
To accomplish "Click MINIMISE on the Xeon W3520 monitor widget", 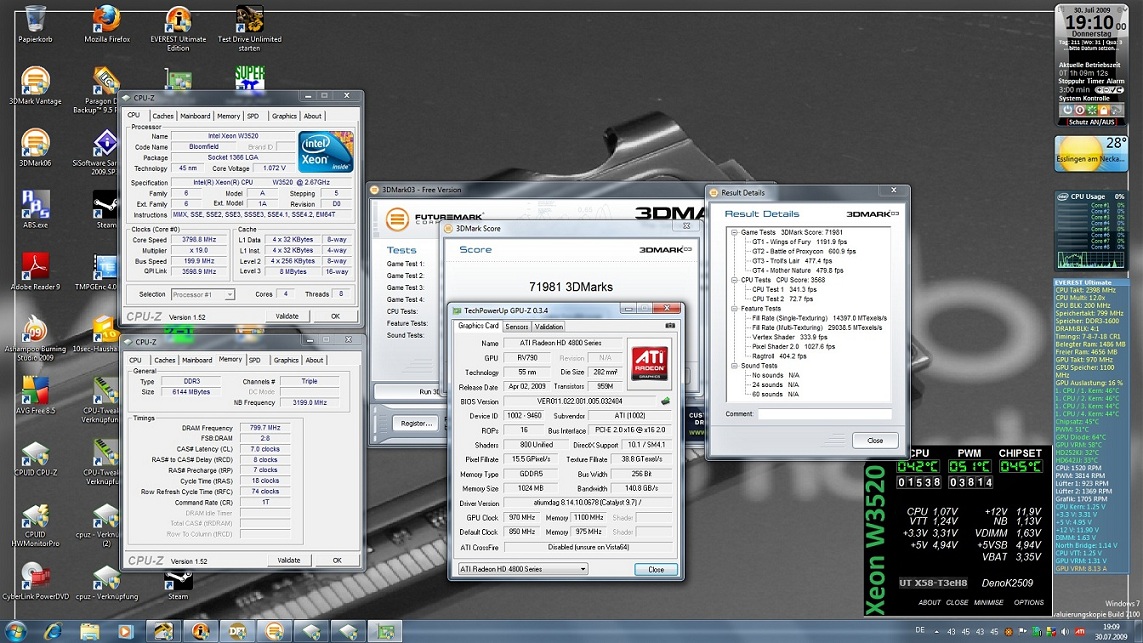I will coord(988,603).
